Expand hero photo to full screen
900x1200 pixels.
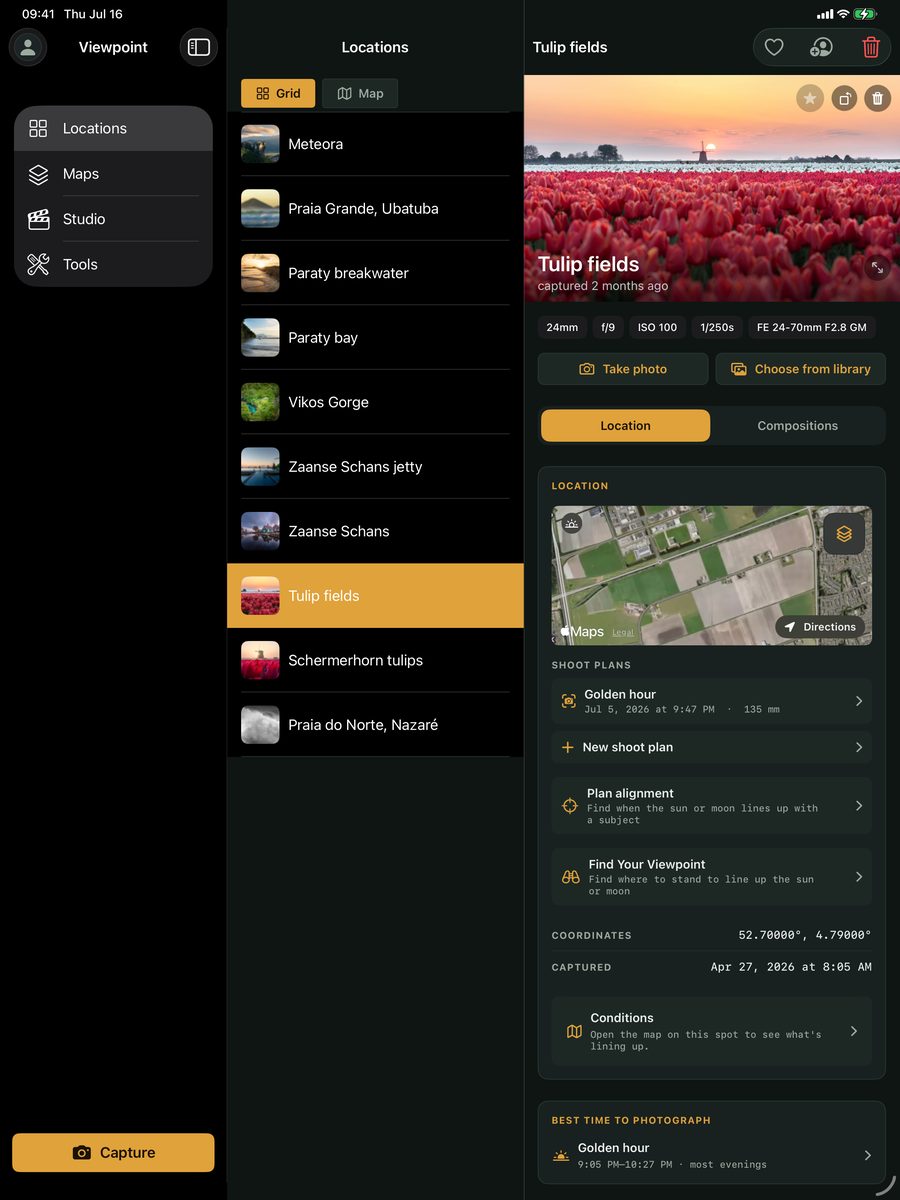pyautogui.click(x=877, y=268)
